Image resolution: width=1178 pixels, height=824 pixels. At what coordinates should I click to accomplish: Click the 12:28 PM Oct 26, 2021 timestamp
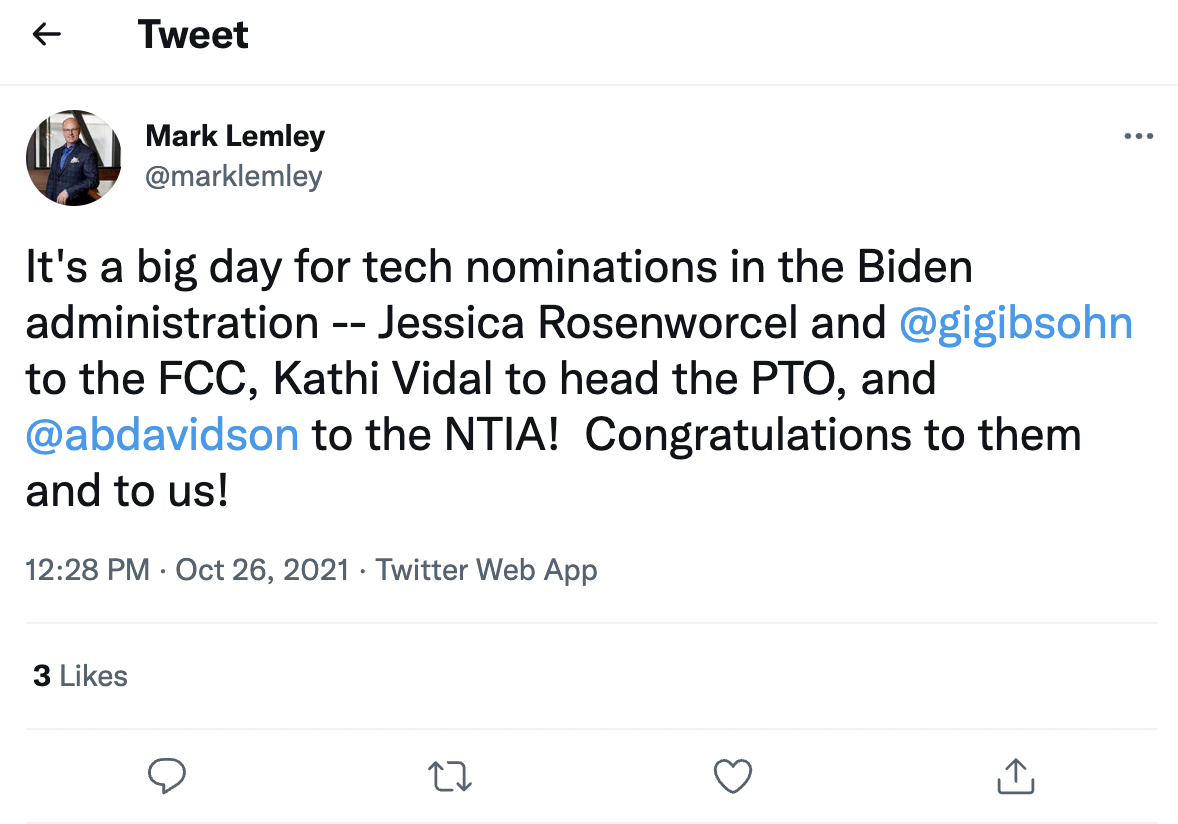pos(187,570)
